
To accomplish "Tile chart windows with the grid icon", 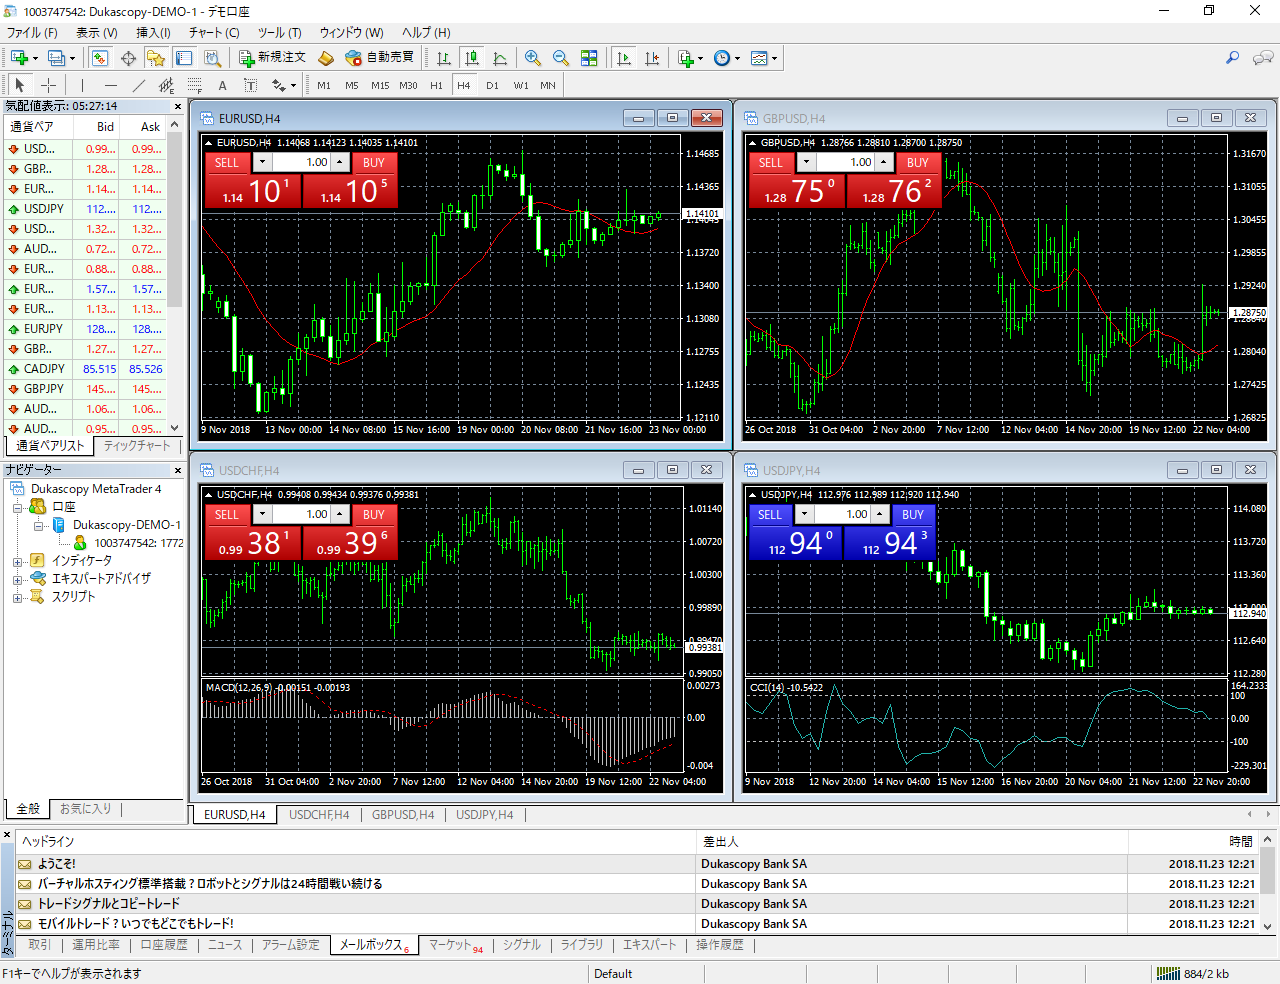I will tap(589, 58).
